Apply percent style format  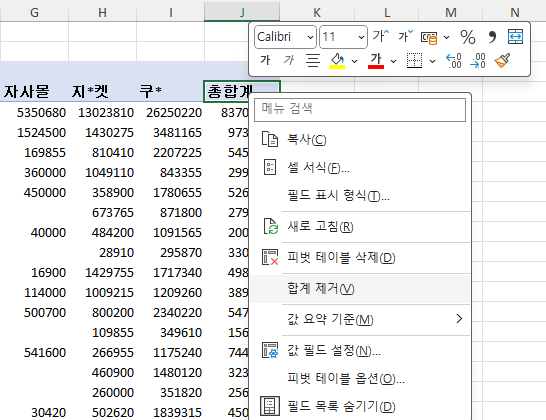point(468,37)
